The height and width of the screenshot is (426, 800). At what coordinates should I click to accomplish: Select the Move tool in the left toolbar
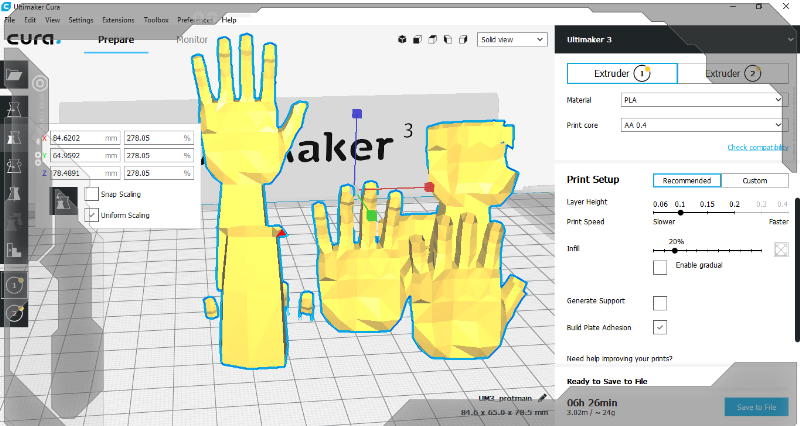[14, 109]
